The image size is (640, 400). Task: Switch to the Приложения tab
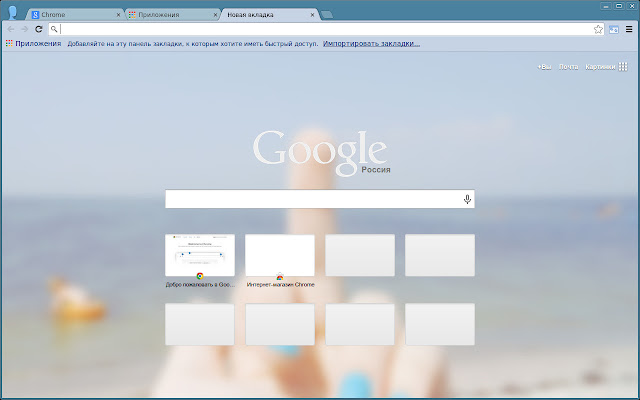[x=173, y=15]
